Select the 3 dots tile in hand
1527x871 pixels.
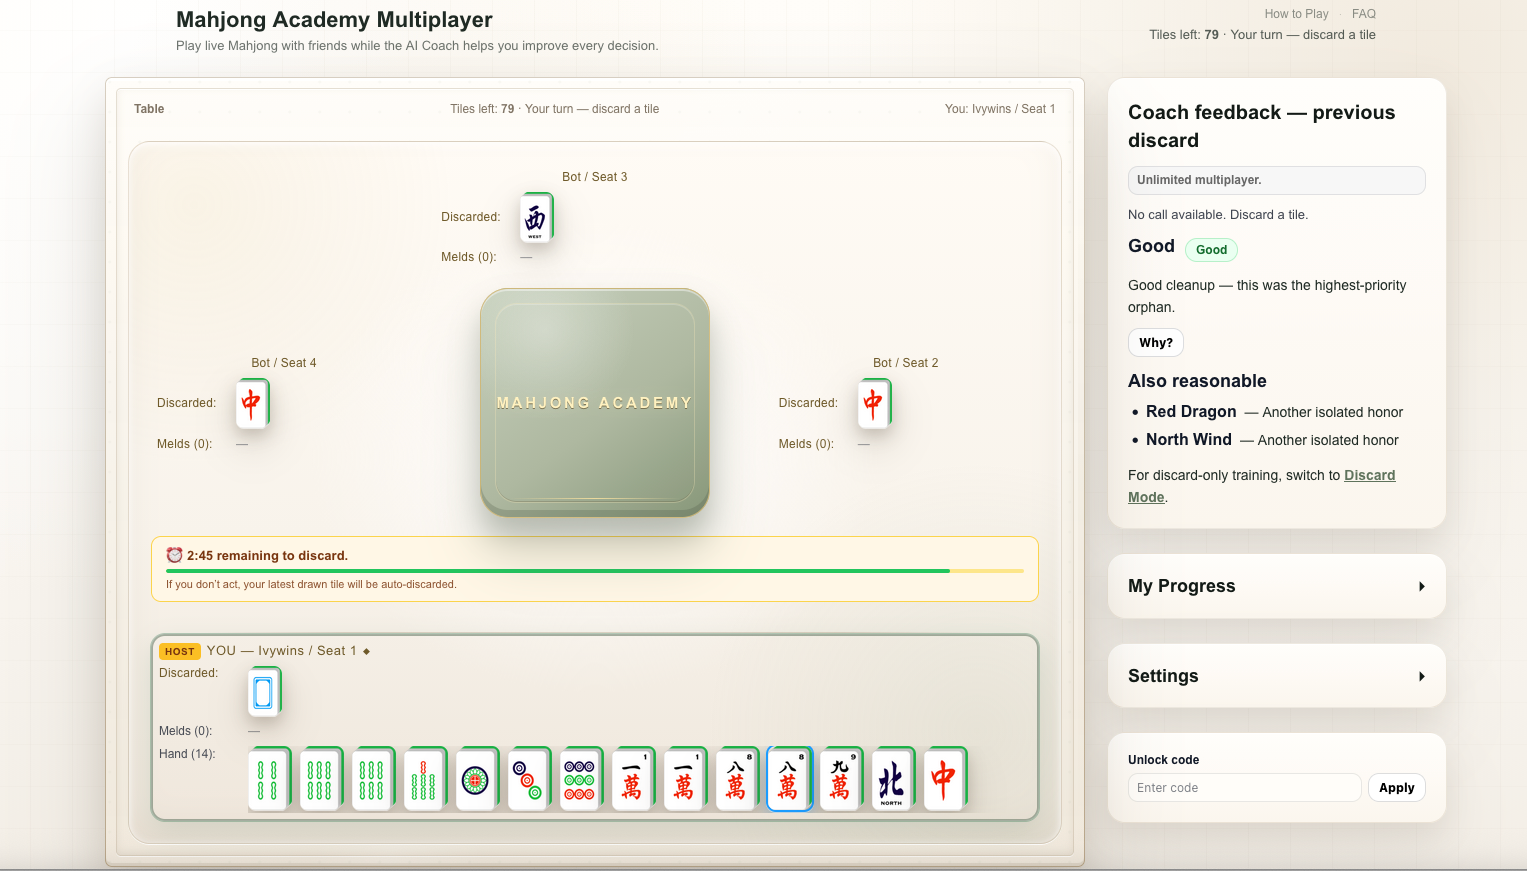click(x=528, y=779)
